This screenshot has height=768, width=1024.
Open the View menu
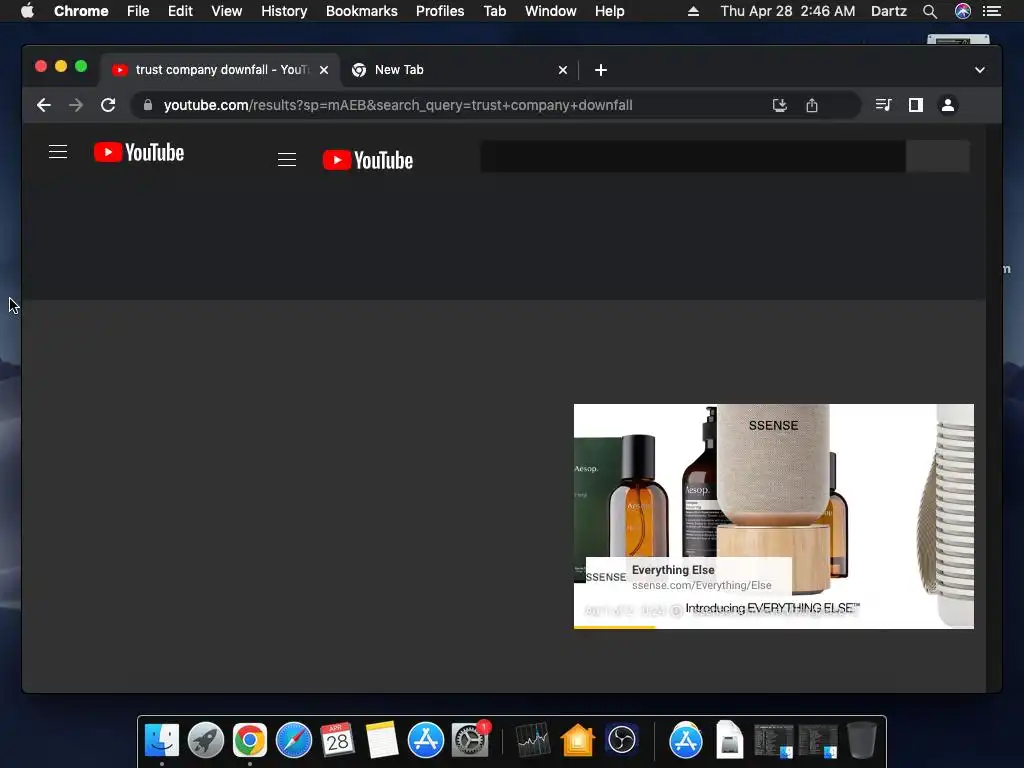(227, 11)
